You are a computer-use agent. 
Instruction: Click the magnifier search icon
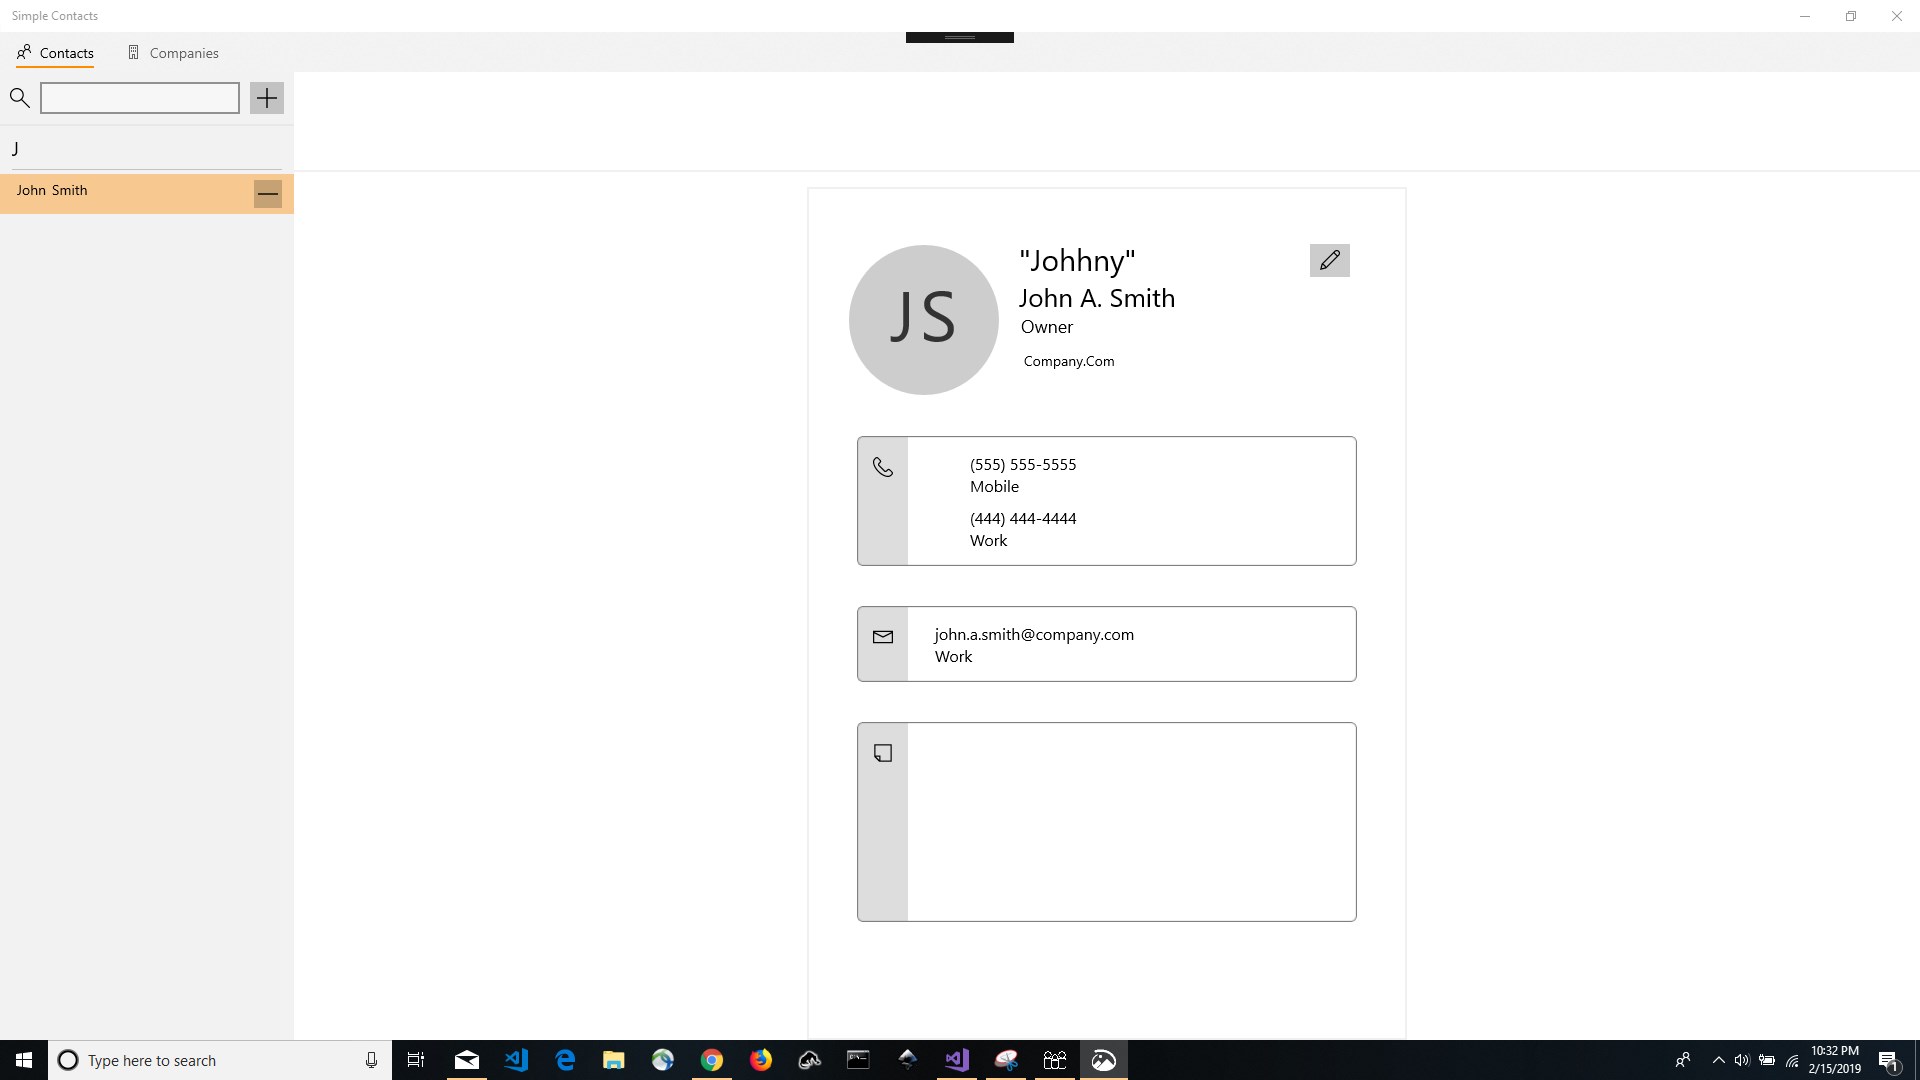coord(19,98)
